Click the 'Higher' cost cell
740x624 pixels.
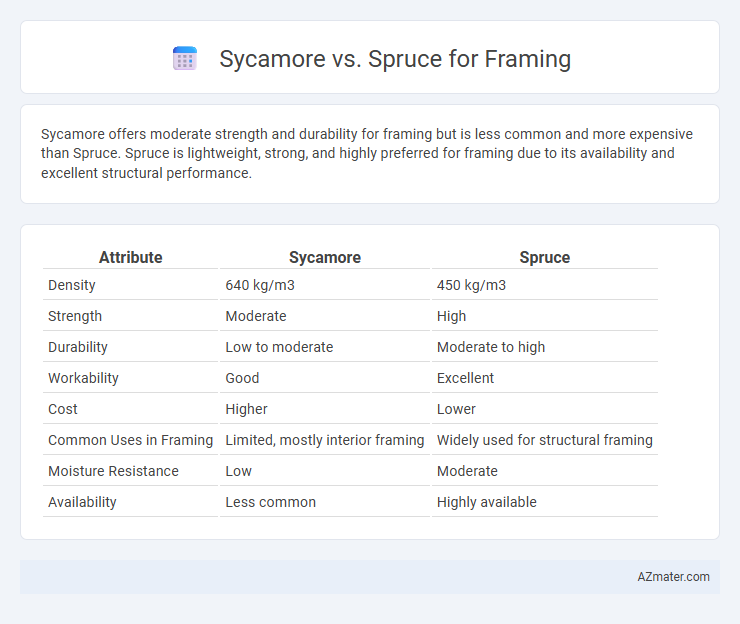point(246,409)
